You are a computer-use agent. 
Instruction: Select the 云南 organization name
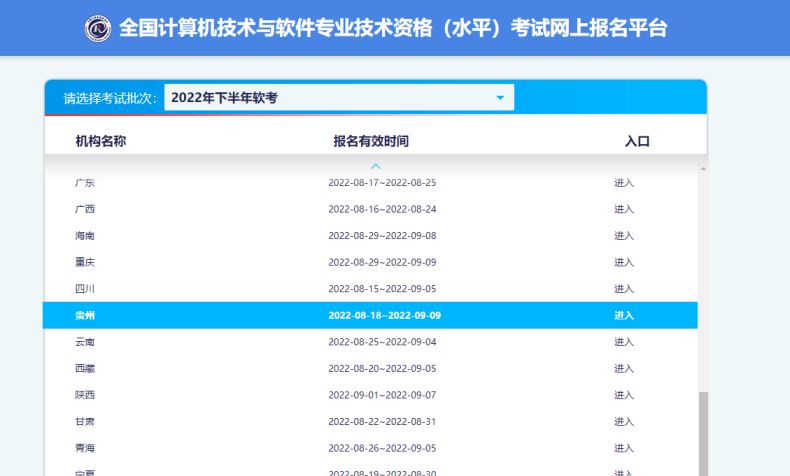coord(85,342)
